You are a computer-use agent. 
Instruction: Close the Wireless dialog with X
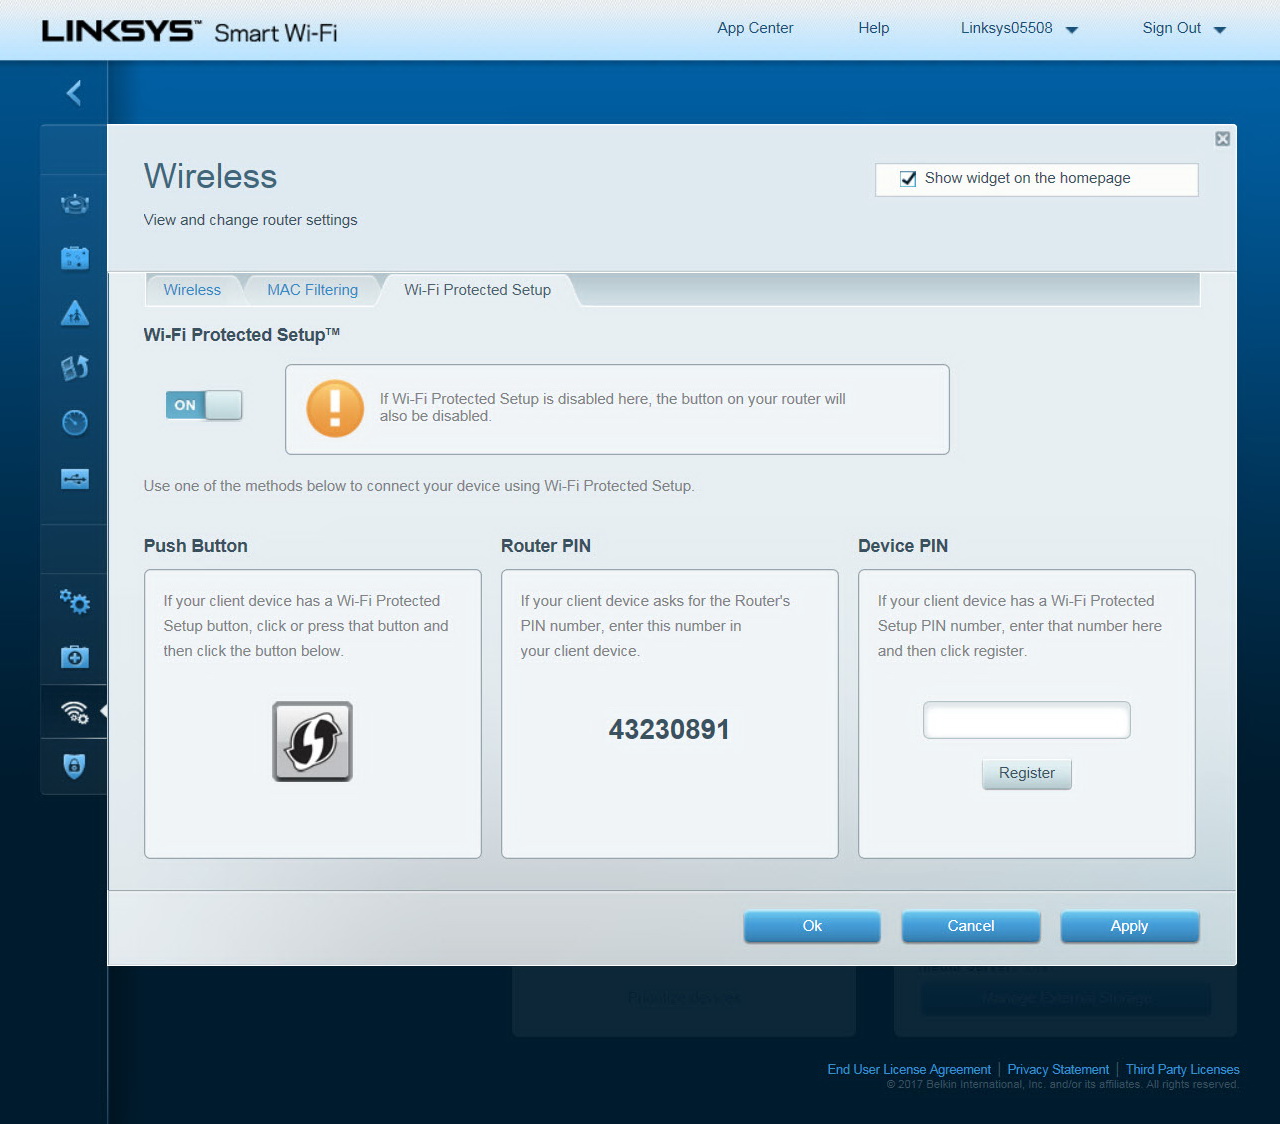coord(1222,139)
